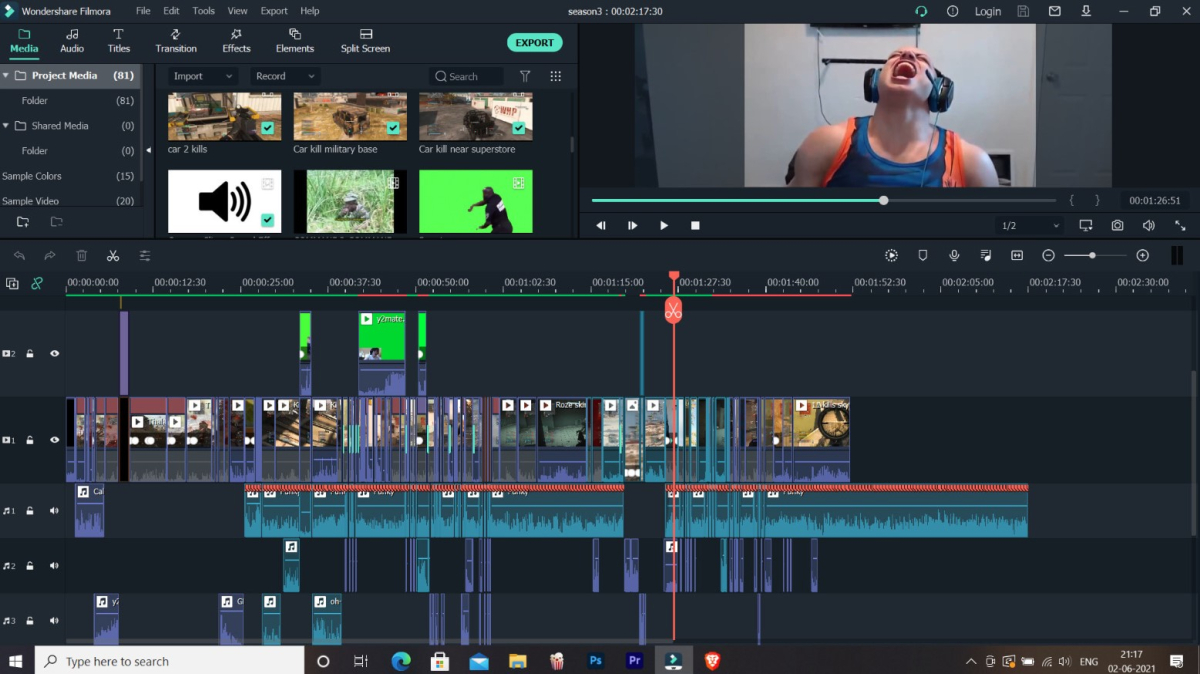1200x674 pixels.
Task: Open the Effects tab
Action: (x=236, y=40)
